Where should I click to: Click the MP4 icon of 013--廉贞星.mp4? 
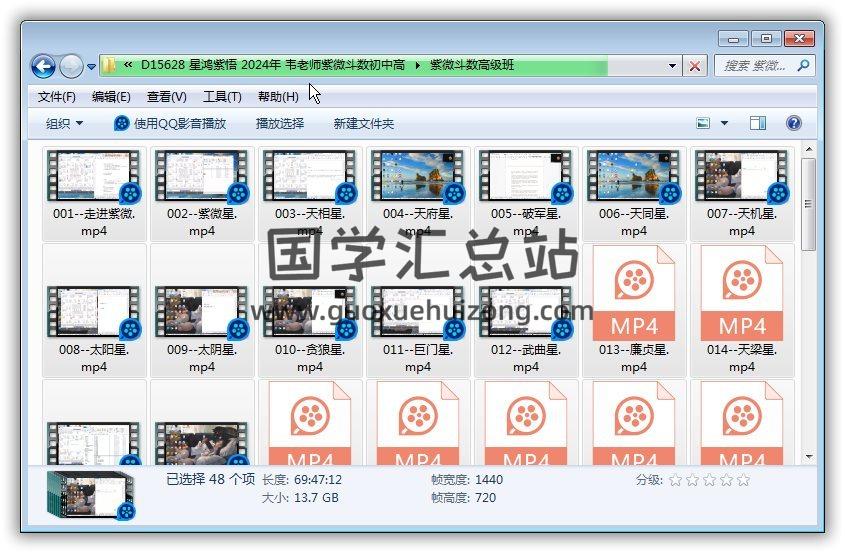[x=634, y=293]
